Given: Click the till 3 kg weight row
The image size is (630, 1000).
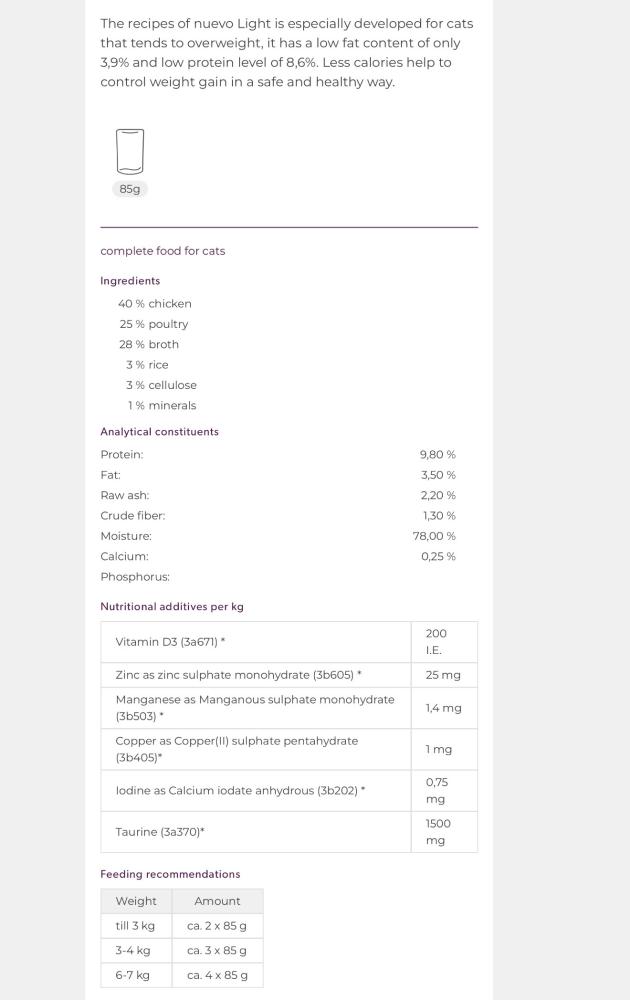Looking at the screenshot, I should pos(182,925).
